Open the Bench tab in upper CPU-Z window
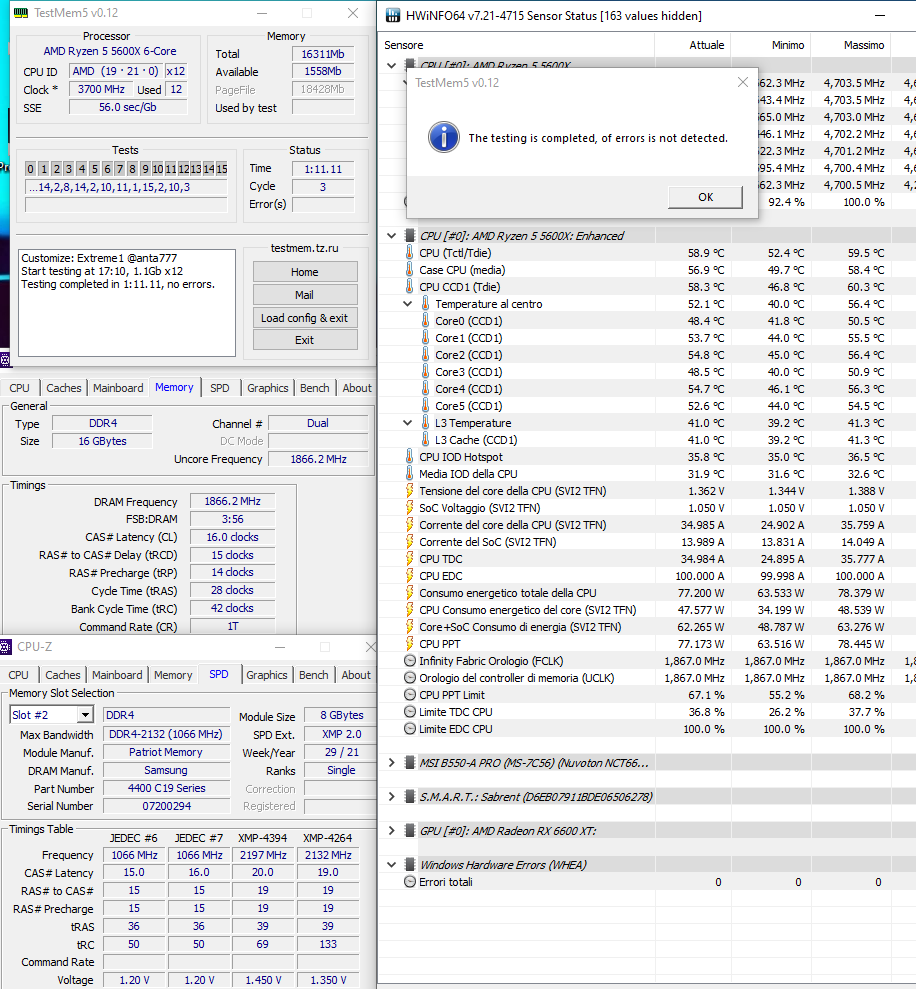916x989 pixels. (x=315, y=388)
